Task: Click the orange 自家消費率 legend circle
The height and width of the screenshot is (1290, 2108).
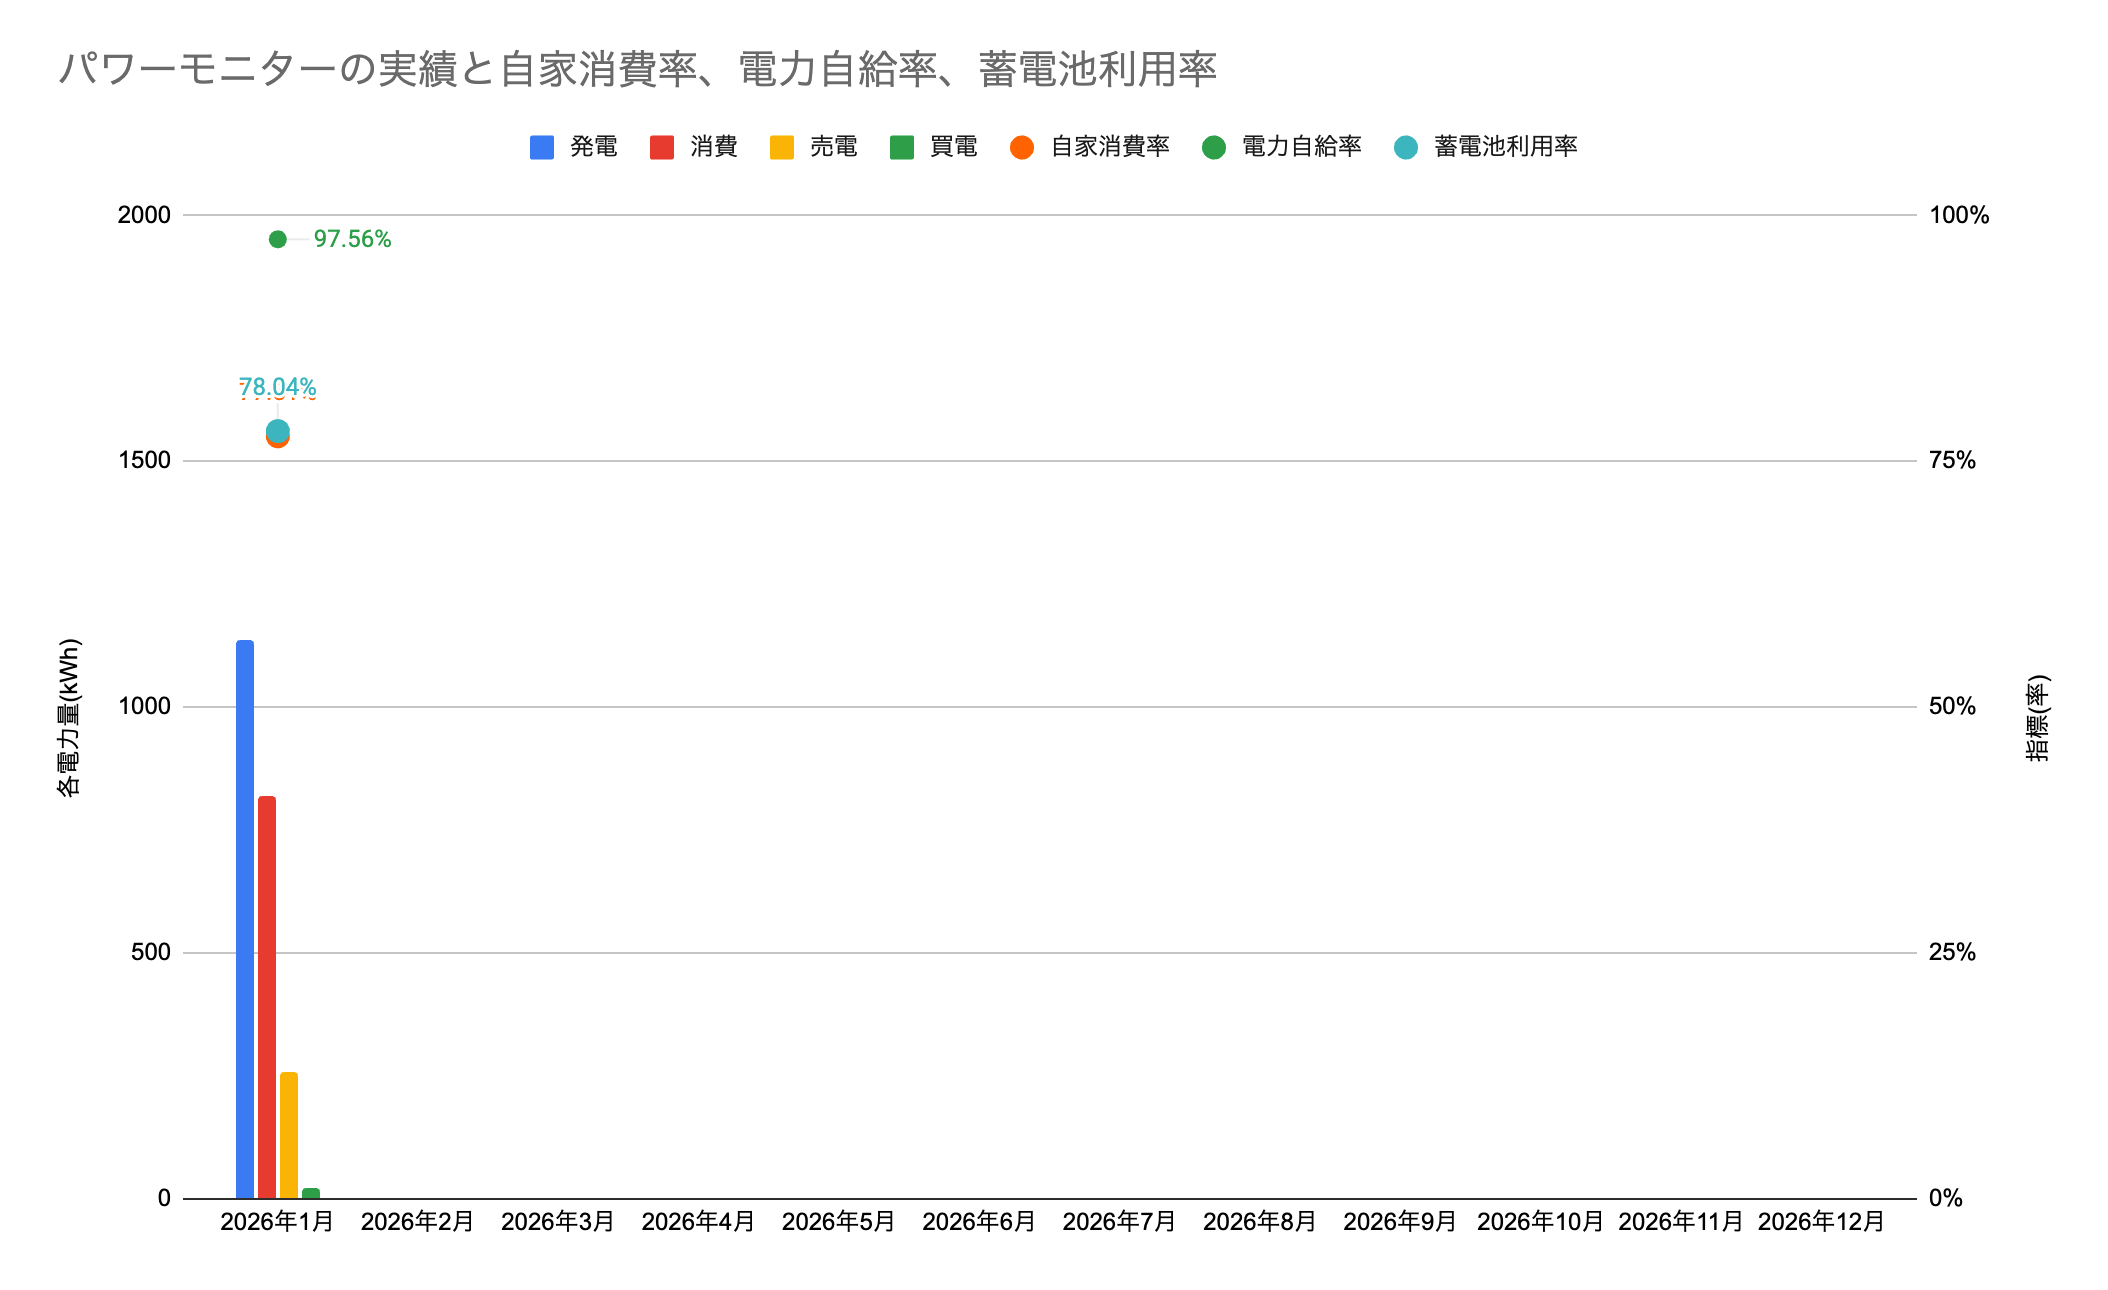Action: click(x=1021, y=147)
